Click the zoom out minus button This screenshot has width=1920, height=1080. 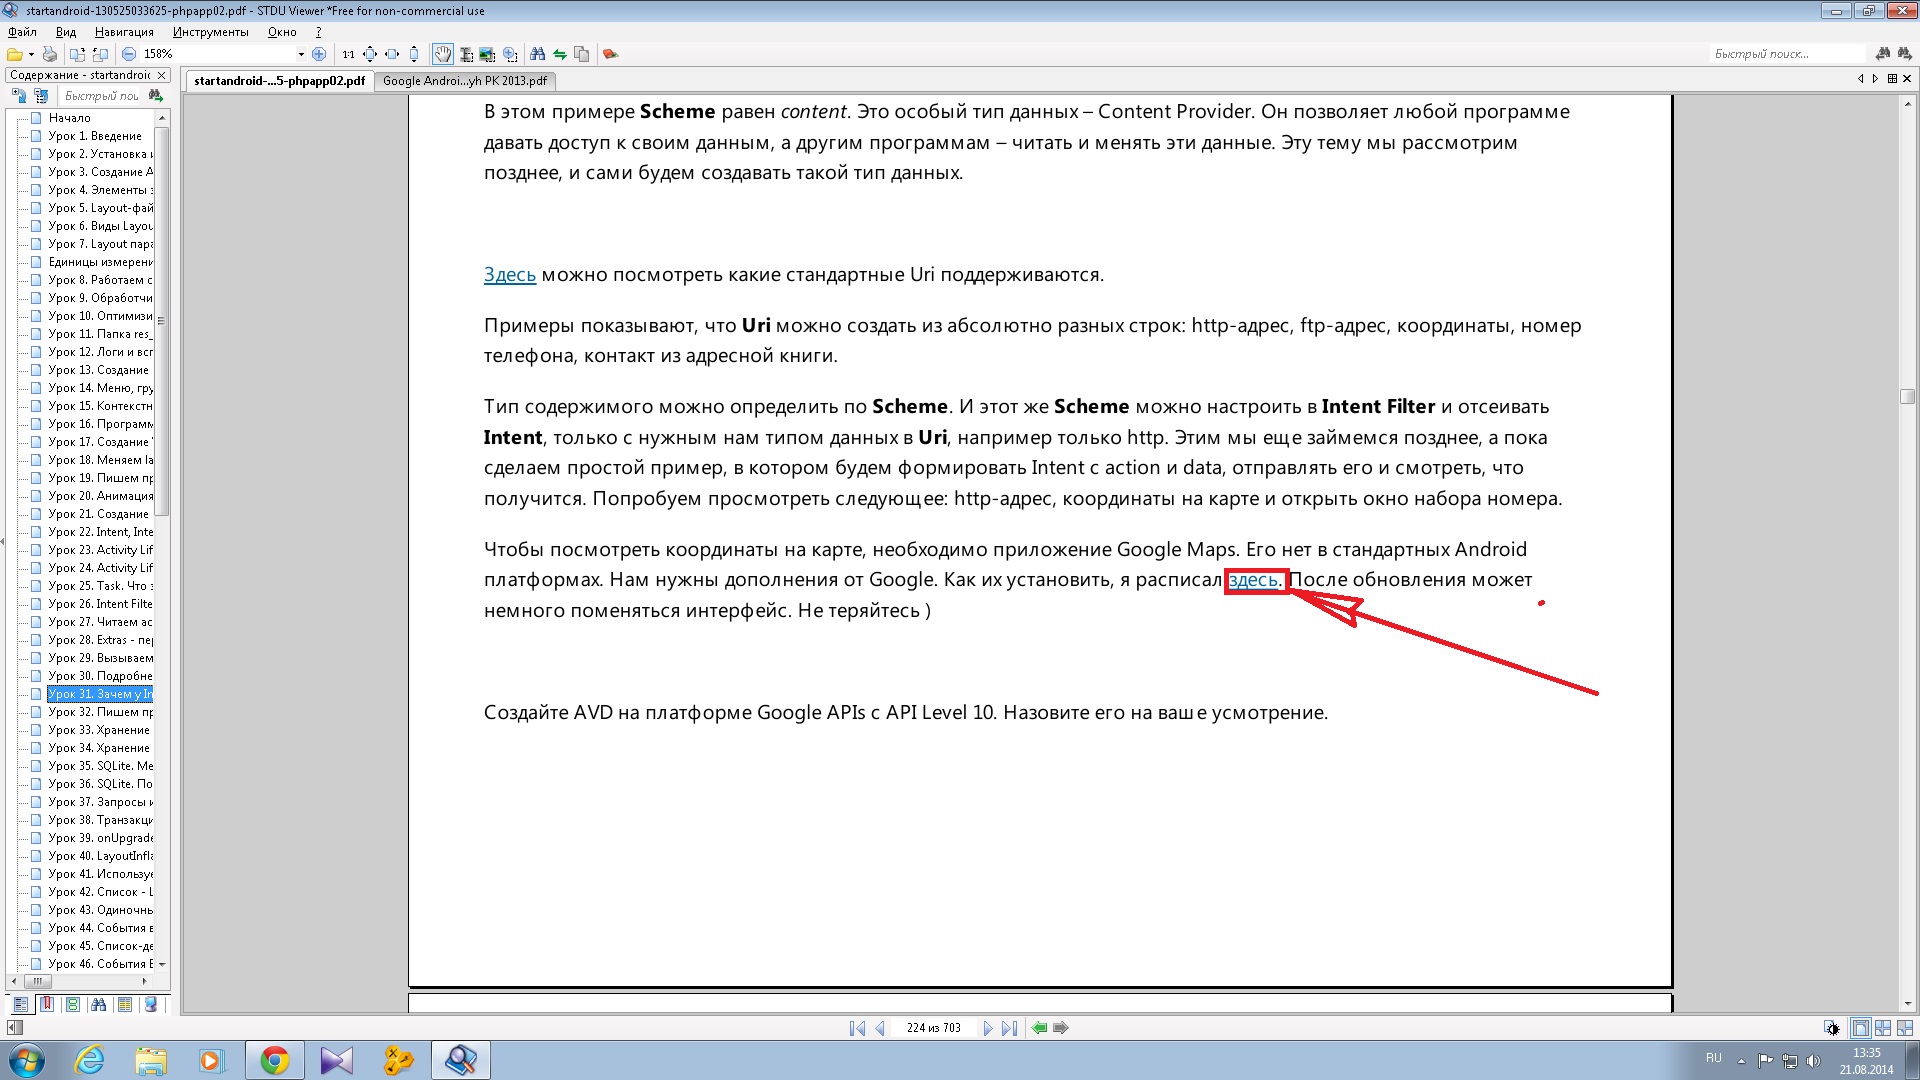pyautogui.click(x=128, y=54)
